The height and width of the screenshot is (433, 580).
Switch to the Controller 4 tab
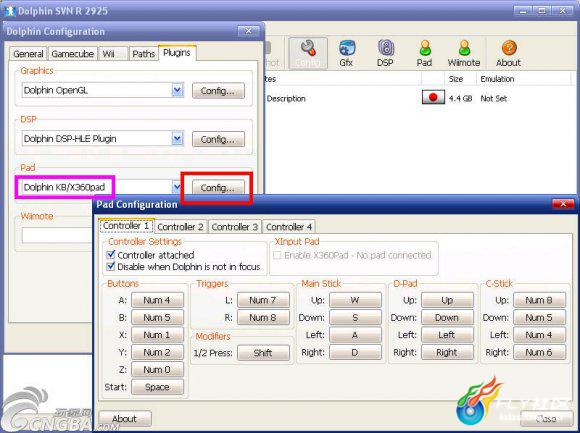289,227
